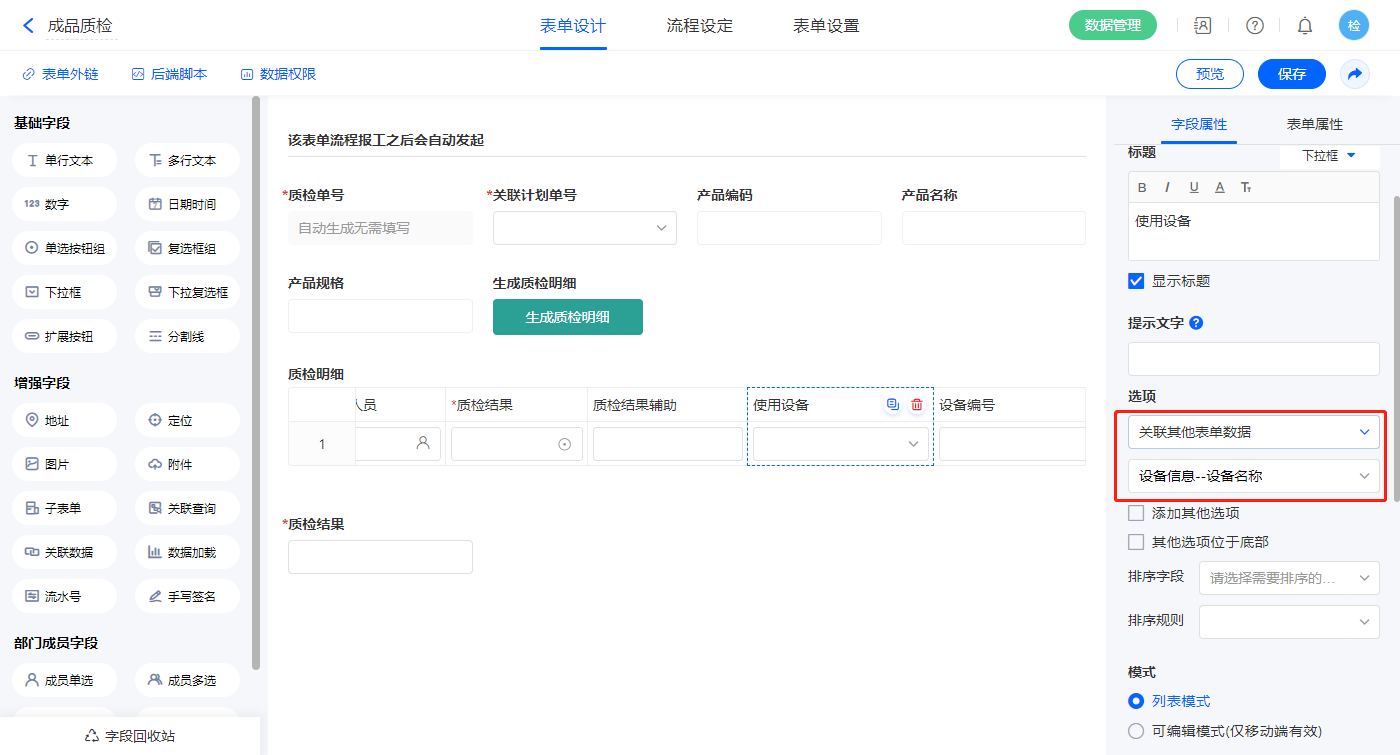Select the 可编辑模式 radio button
The height and width of the screenshot is (755, 1400).
click(x=1136, y=731)
